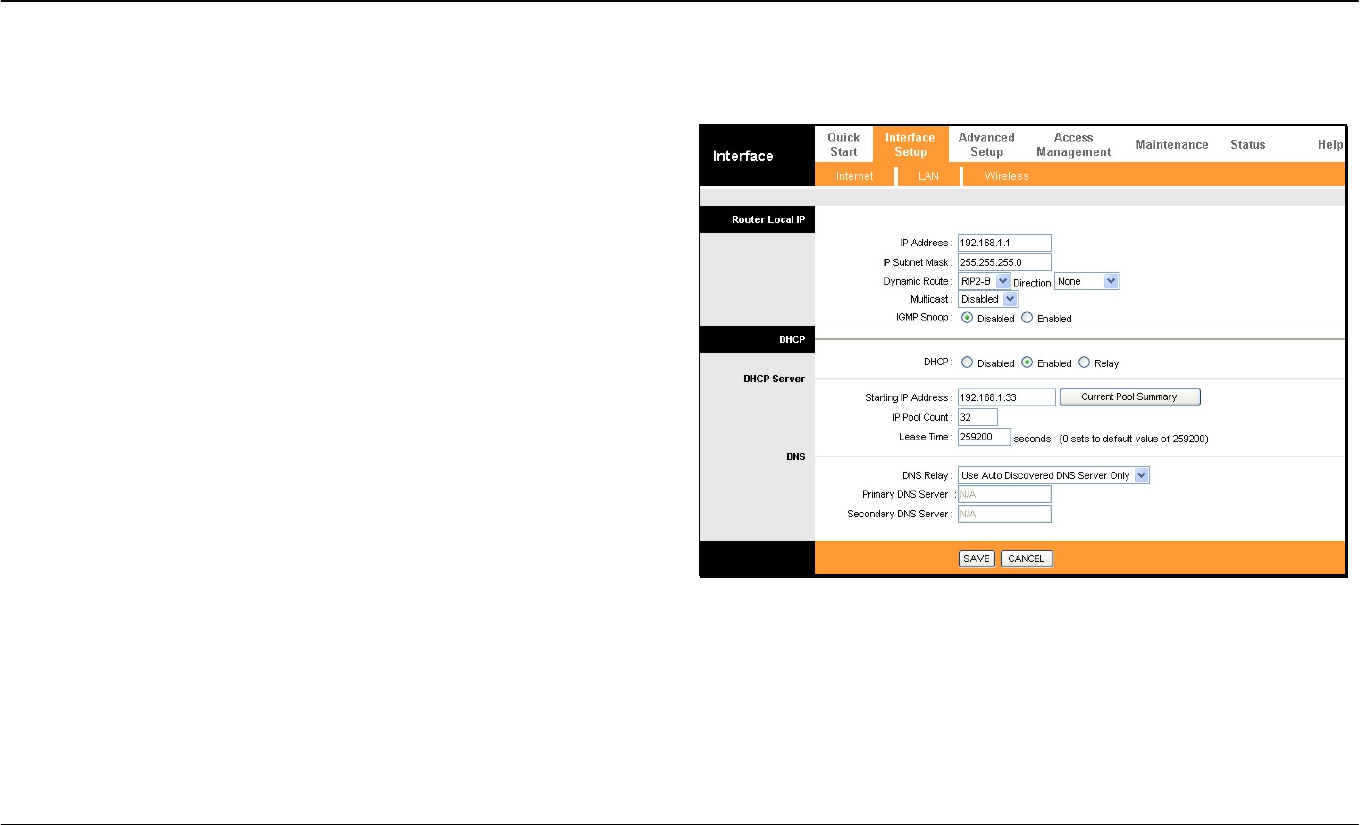Screen dimensions: 1360x825
Task: Open the Quick Start tab
Action: click(844, 145)
